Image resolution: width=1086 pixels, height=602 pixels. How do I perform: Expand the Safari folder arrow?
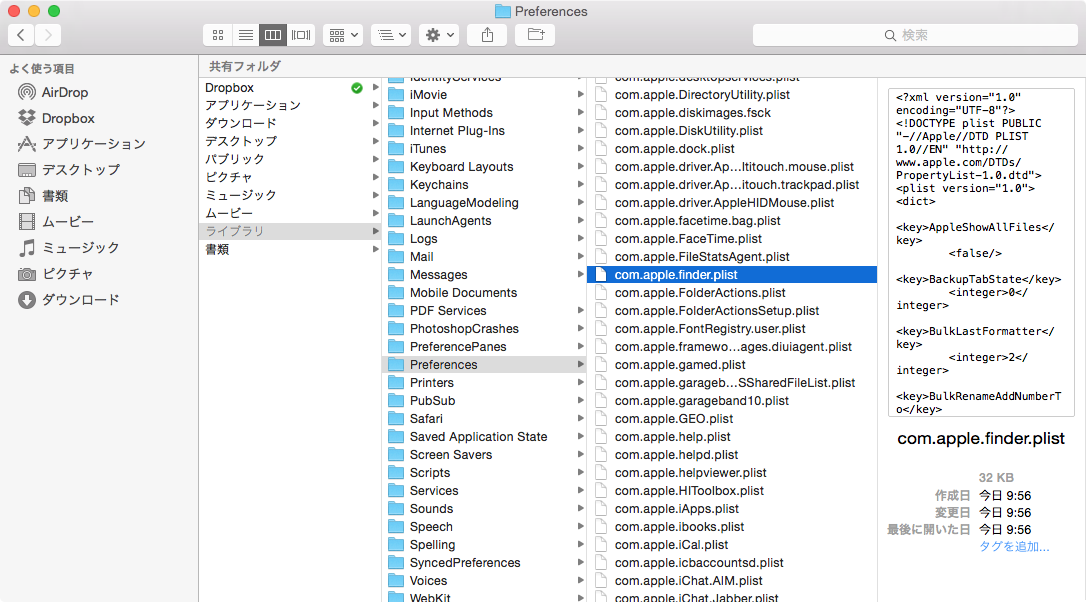pos(581,419)
